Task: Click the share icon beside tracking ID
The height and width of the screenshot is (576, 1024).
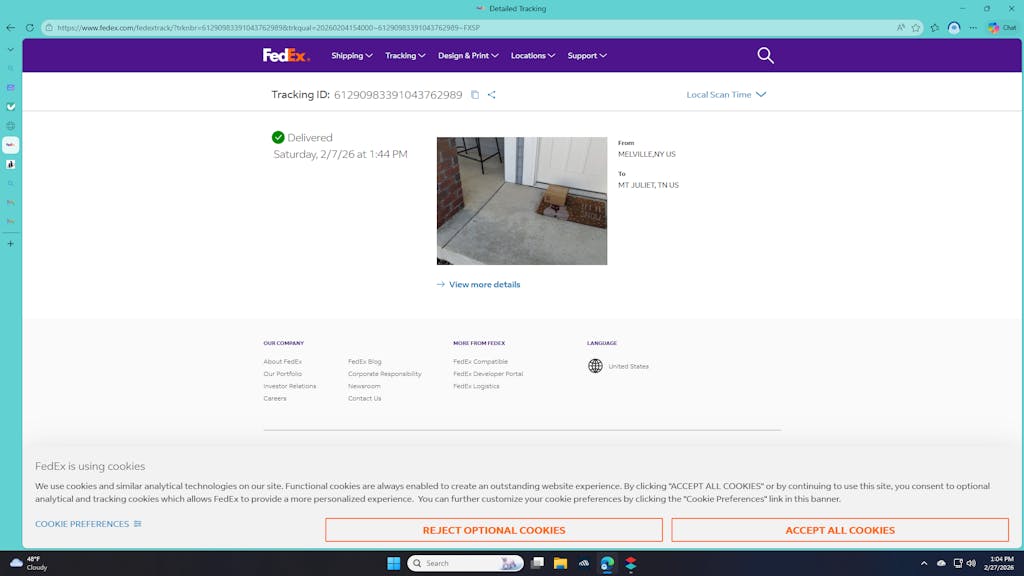Action: [491, 95]
